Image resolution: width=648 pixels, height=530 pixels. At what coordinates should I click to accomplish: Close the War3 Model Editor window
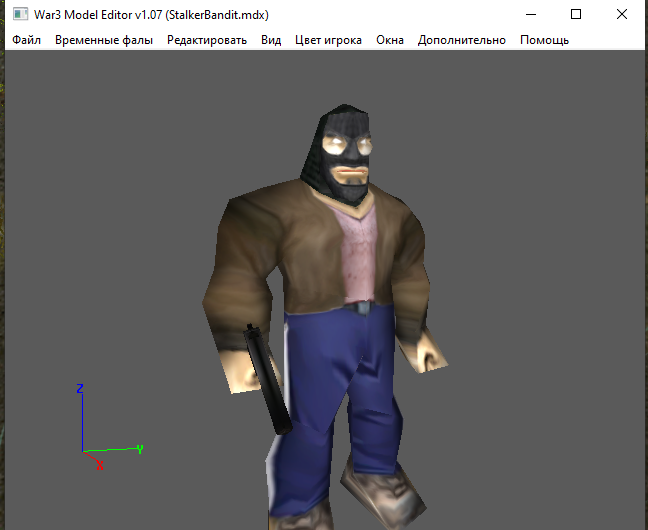tap(622, 14)
